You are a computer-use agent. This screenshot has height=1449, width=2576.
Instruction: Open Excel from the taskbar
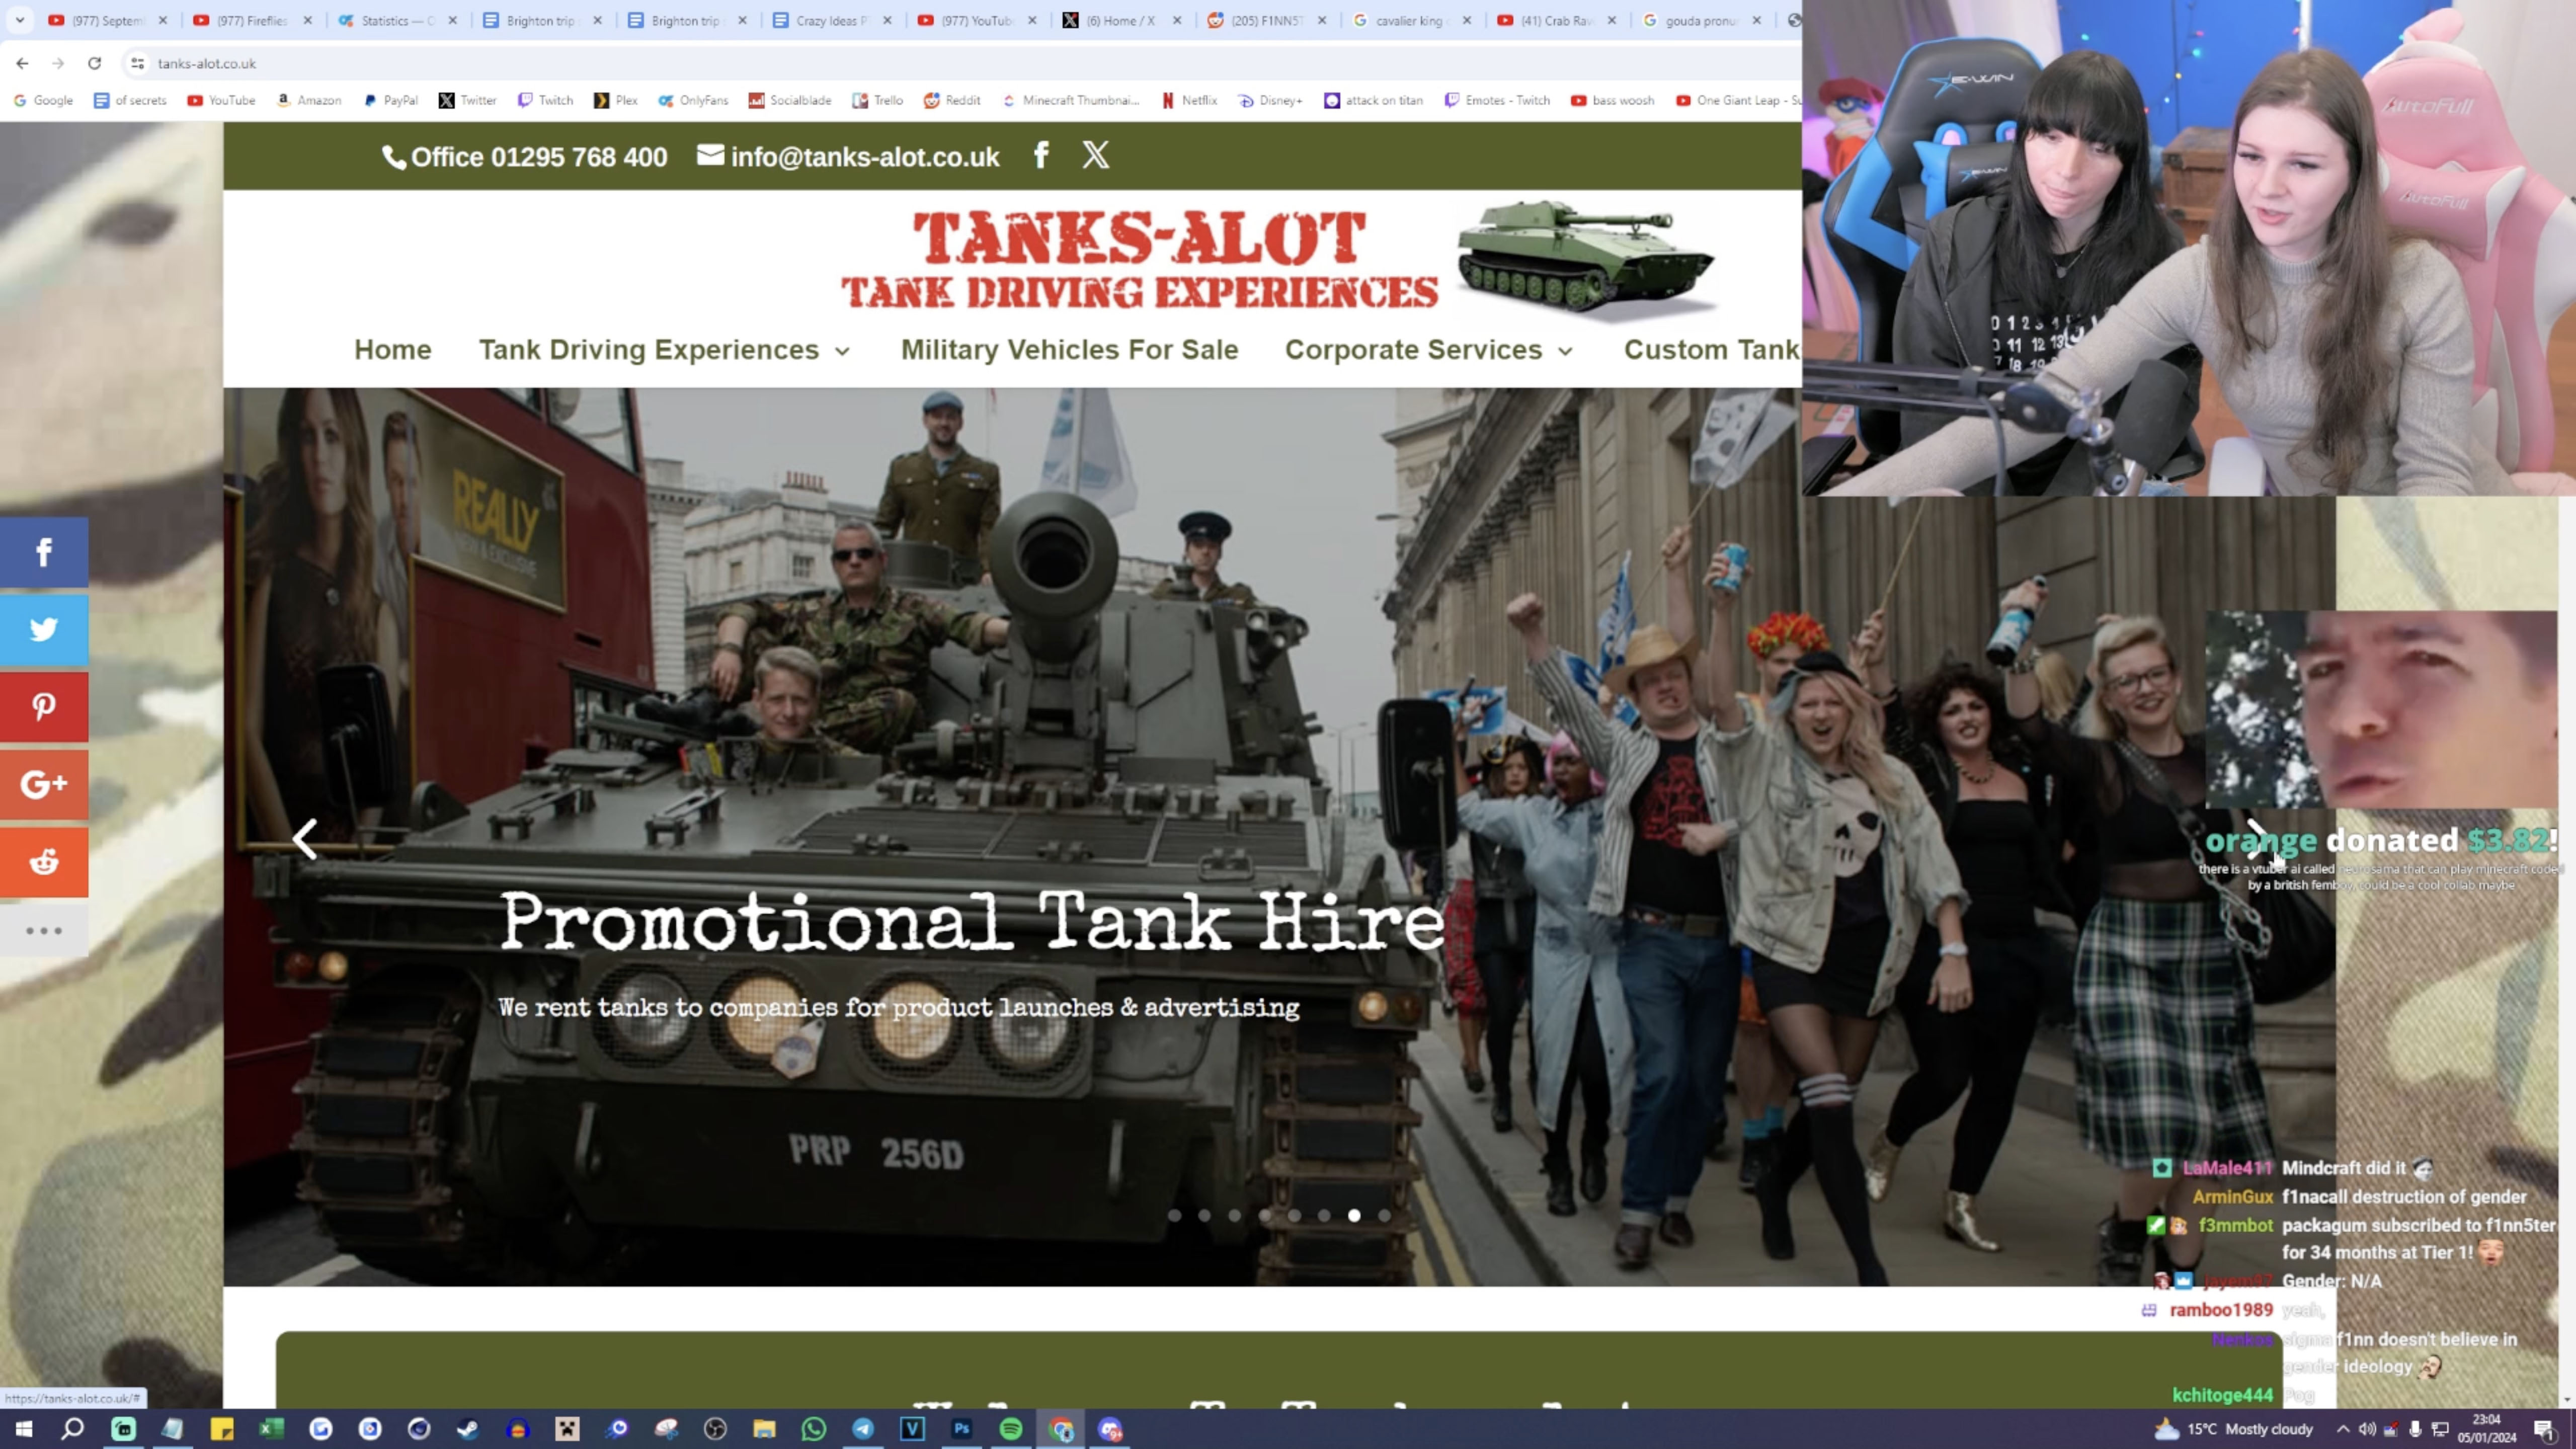click(271, 1429)
